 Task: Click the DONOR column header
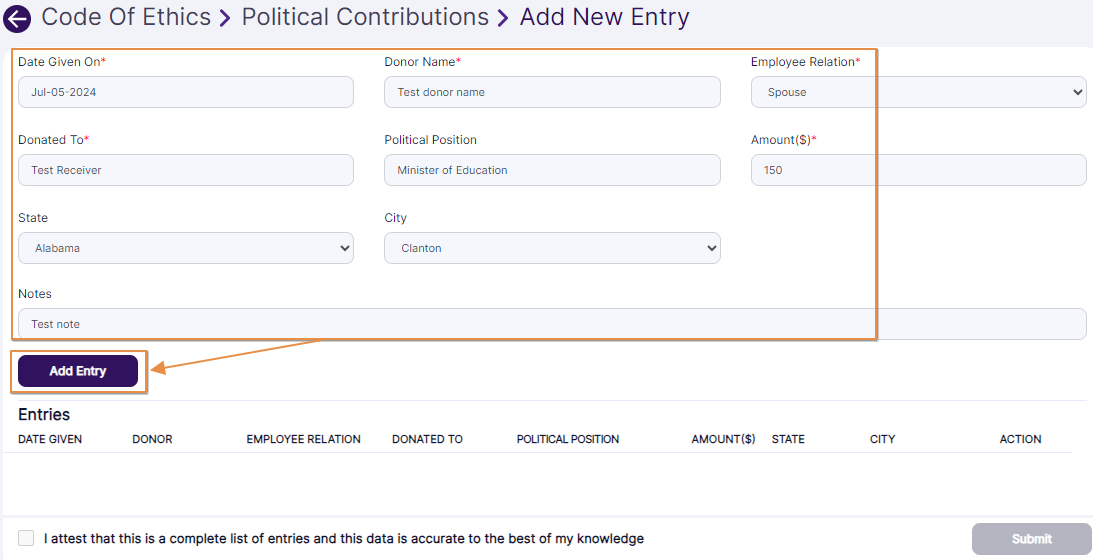152,439
